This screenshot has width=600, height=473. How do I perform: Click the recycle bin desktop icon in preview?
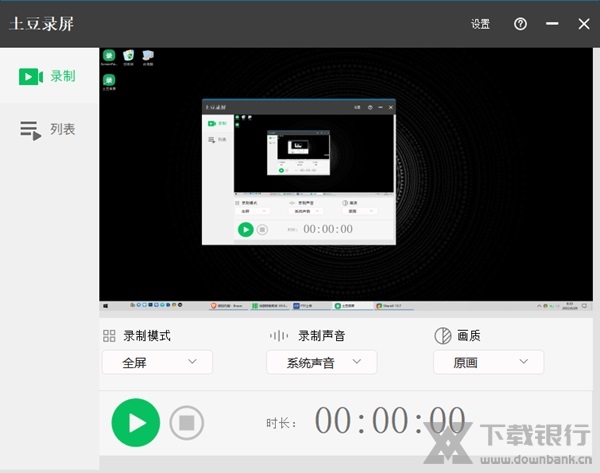coord(129,58)
